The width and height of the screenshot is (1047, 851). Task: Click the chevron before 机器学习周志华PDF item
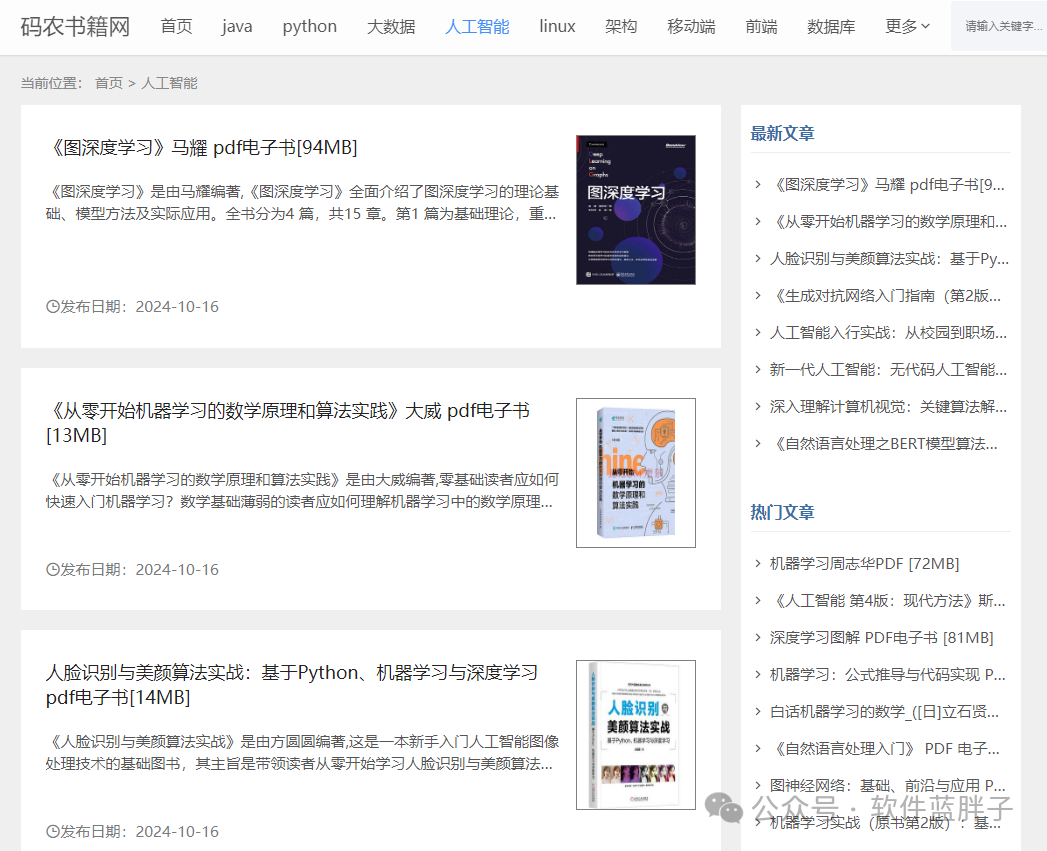(758, 564)
